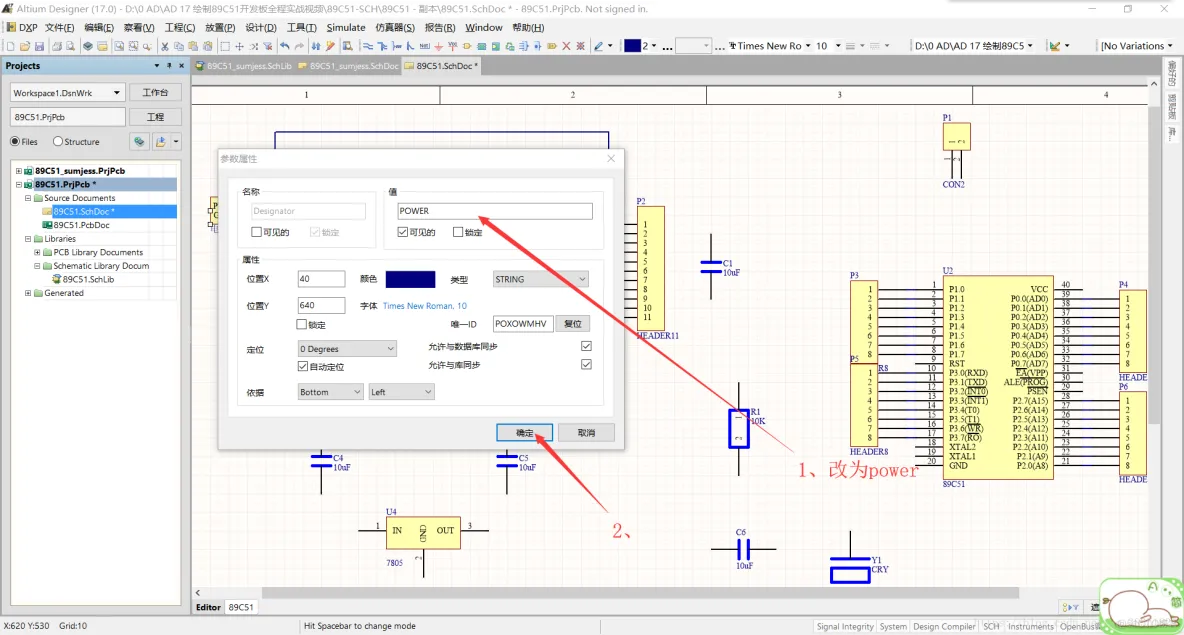Switch to 89C51_sumjess.SchDoc tab
Screen dimensions: 1184x635
(x=348, y=66)
